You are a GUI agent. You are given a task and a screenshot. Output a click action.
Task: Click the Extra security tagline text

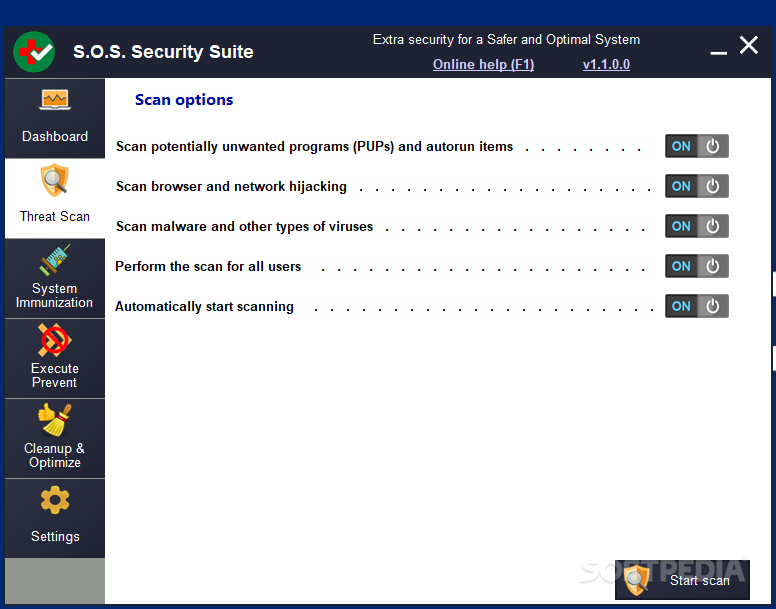506,40
